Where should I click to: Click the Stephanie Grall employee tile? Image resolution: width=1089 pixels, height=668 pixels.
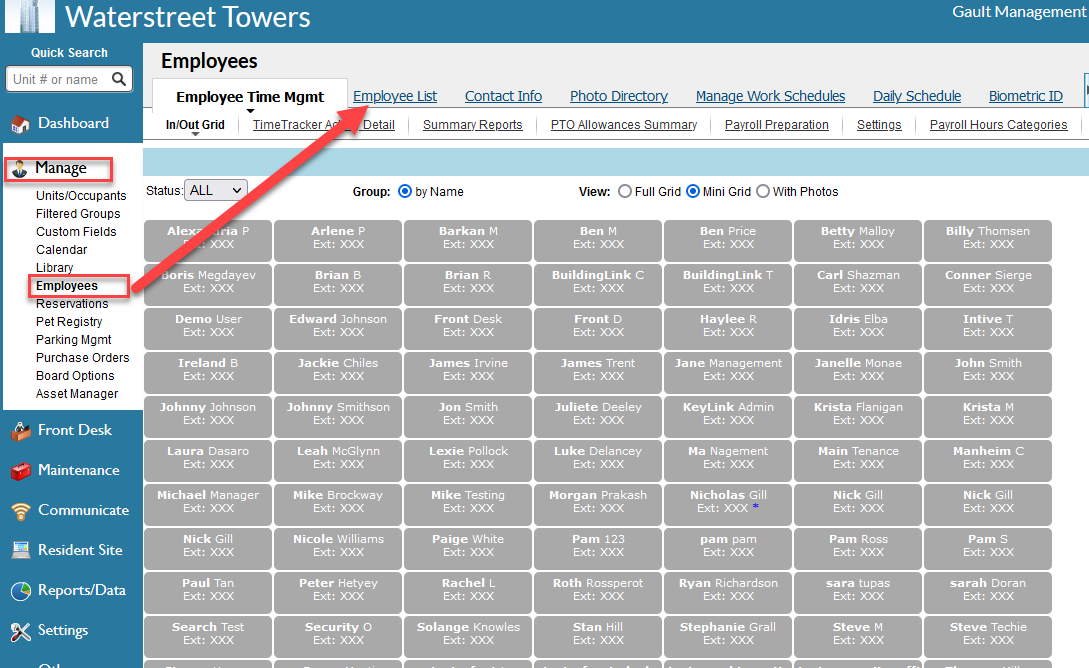point(728,636)
